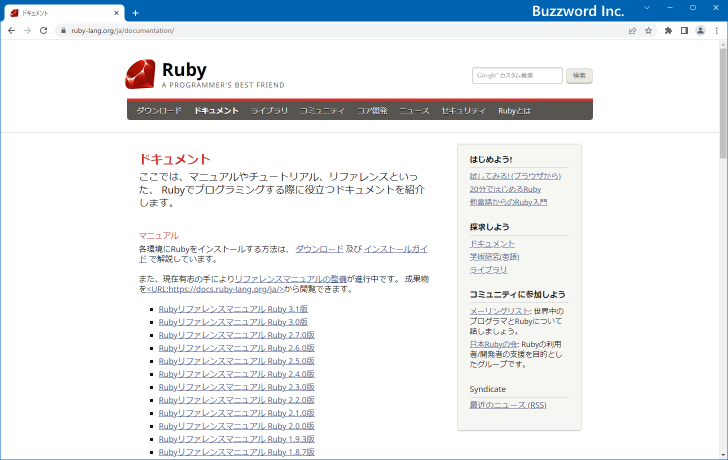This screenshot has width=728, height=460.
Task: Focus the Google カスタム検索 box
Action: point(517,76)
